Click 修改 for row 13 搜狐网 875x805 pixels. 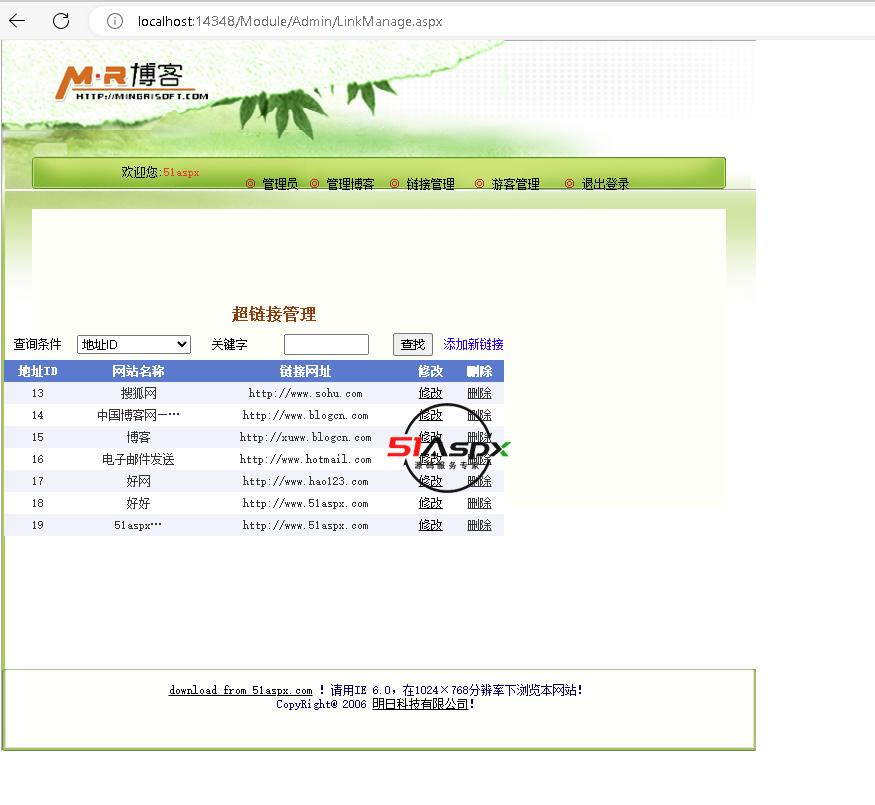coord(430,393)
